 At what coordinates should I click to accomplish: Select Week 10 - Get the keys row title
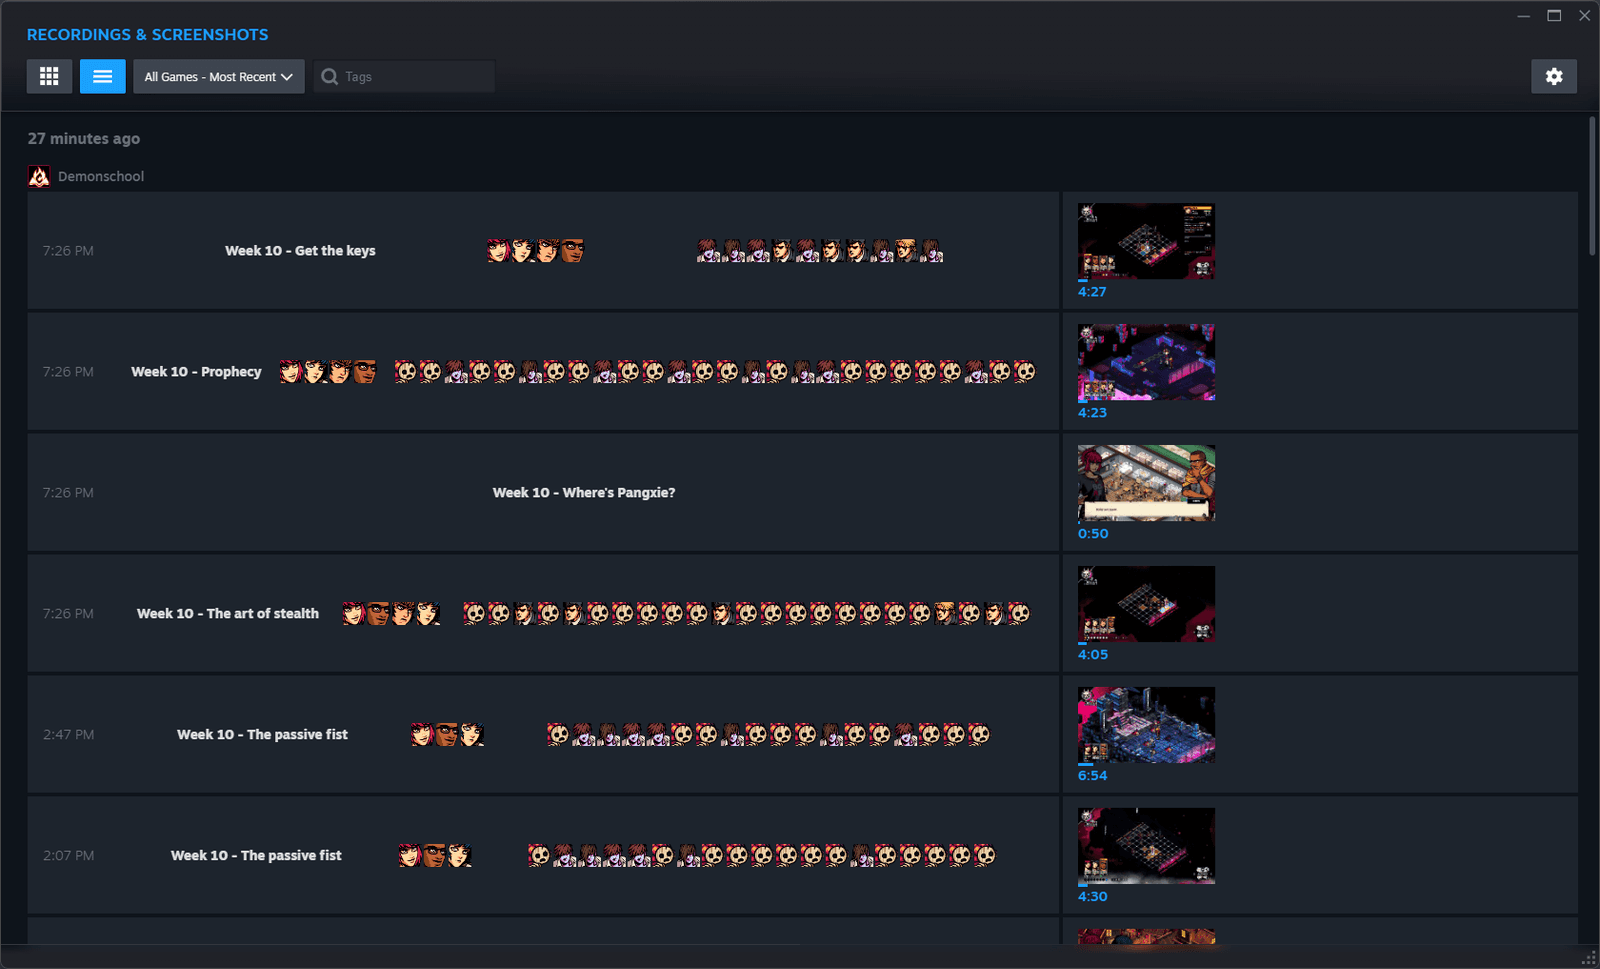tap(300, 251)
